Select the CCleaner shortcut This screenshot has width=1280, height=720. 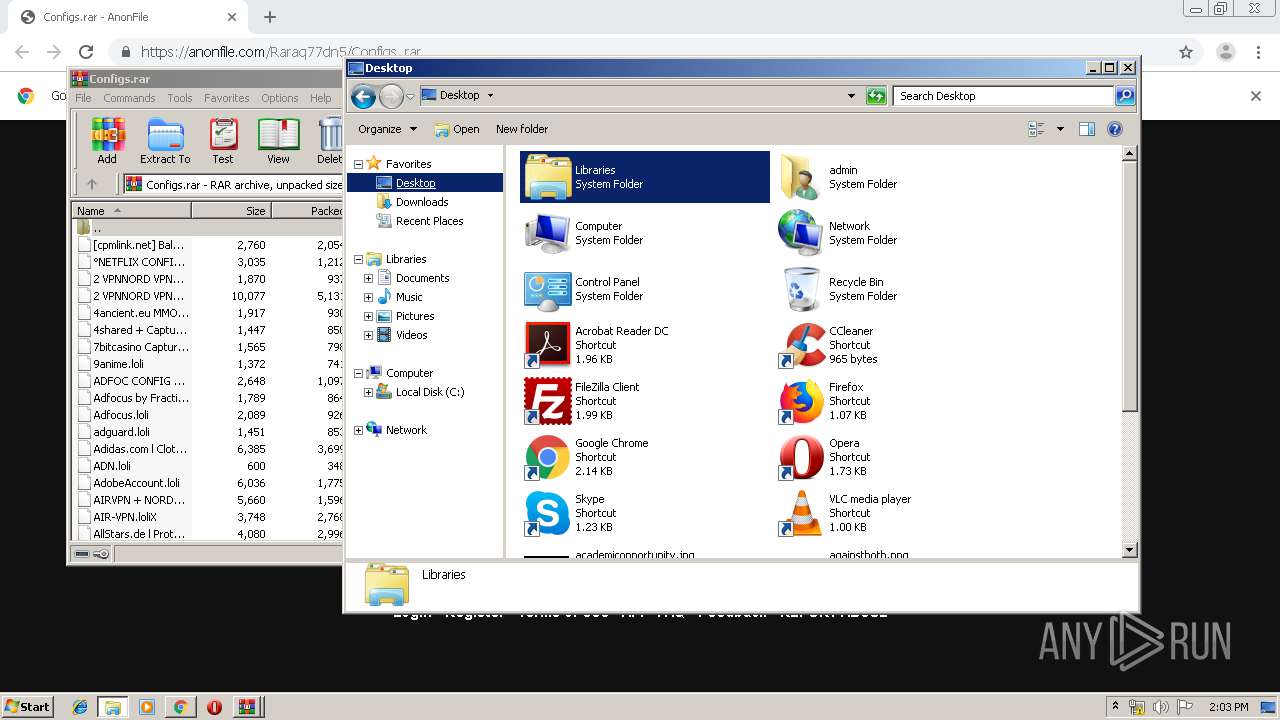(801, 345)
